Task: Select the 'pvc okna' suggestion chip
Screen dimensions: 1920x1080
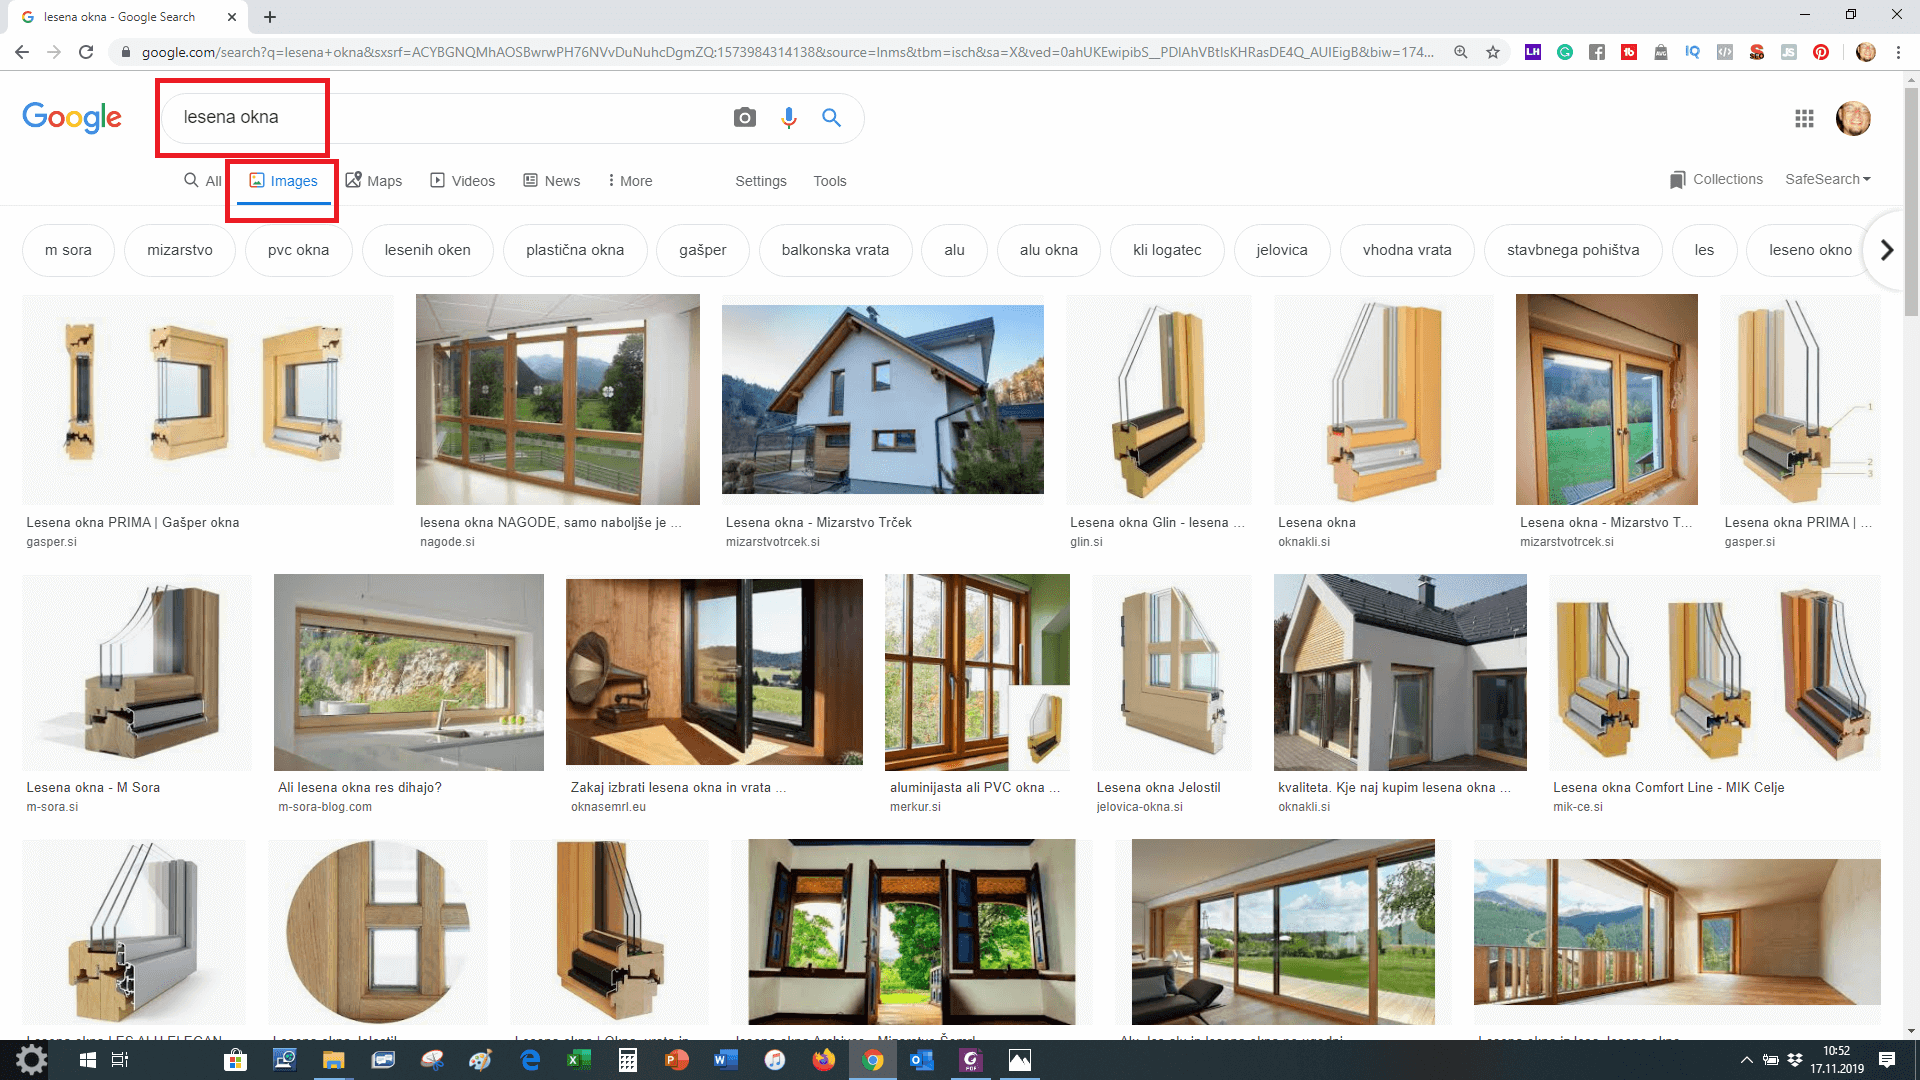Action: [x=298, y=250]
